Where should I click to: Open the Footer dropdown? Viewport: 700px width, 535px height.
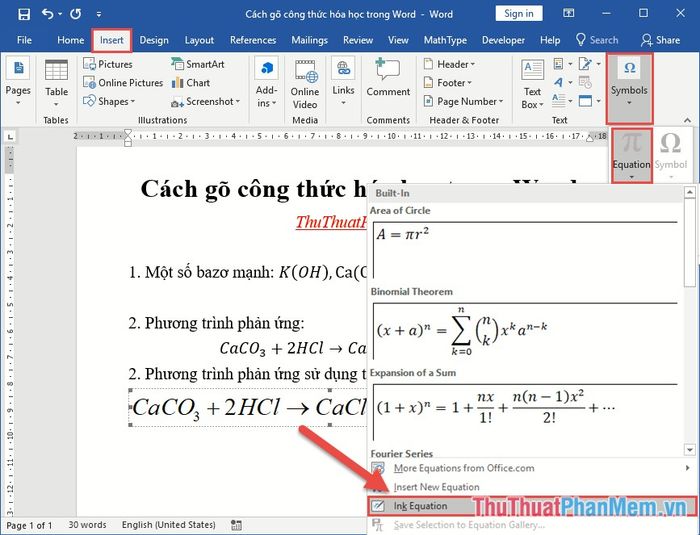(x=448, y=83)
